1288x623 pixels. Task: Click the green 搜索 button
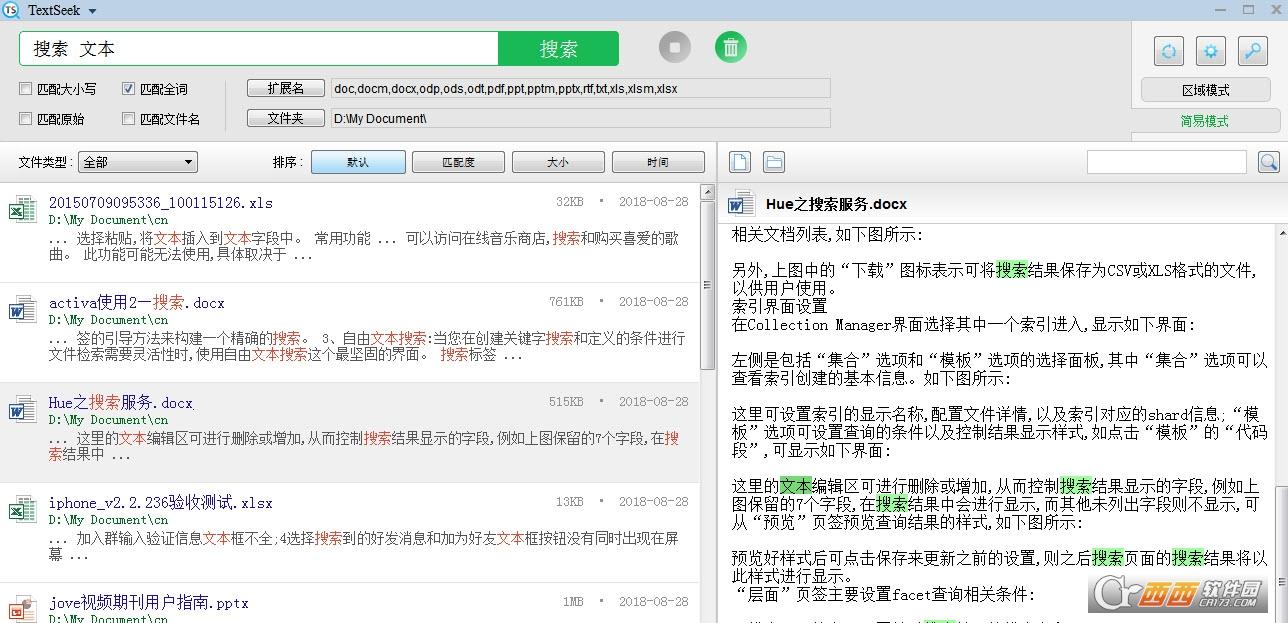(558, 47)
